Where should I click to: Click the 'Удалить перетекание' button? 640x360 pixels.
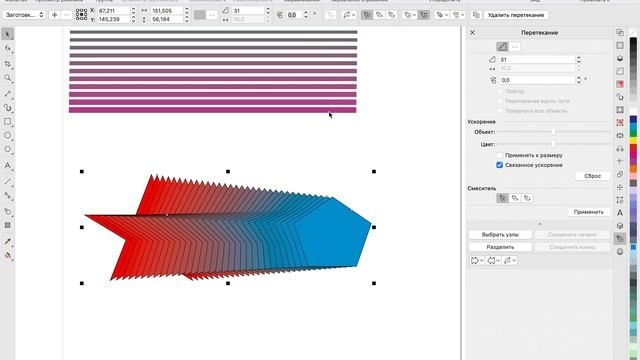click(x=516, y=15)
